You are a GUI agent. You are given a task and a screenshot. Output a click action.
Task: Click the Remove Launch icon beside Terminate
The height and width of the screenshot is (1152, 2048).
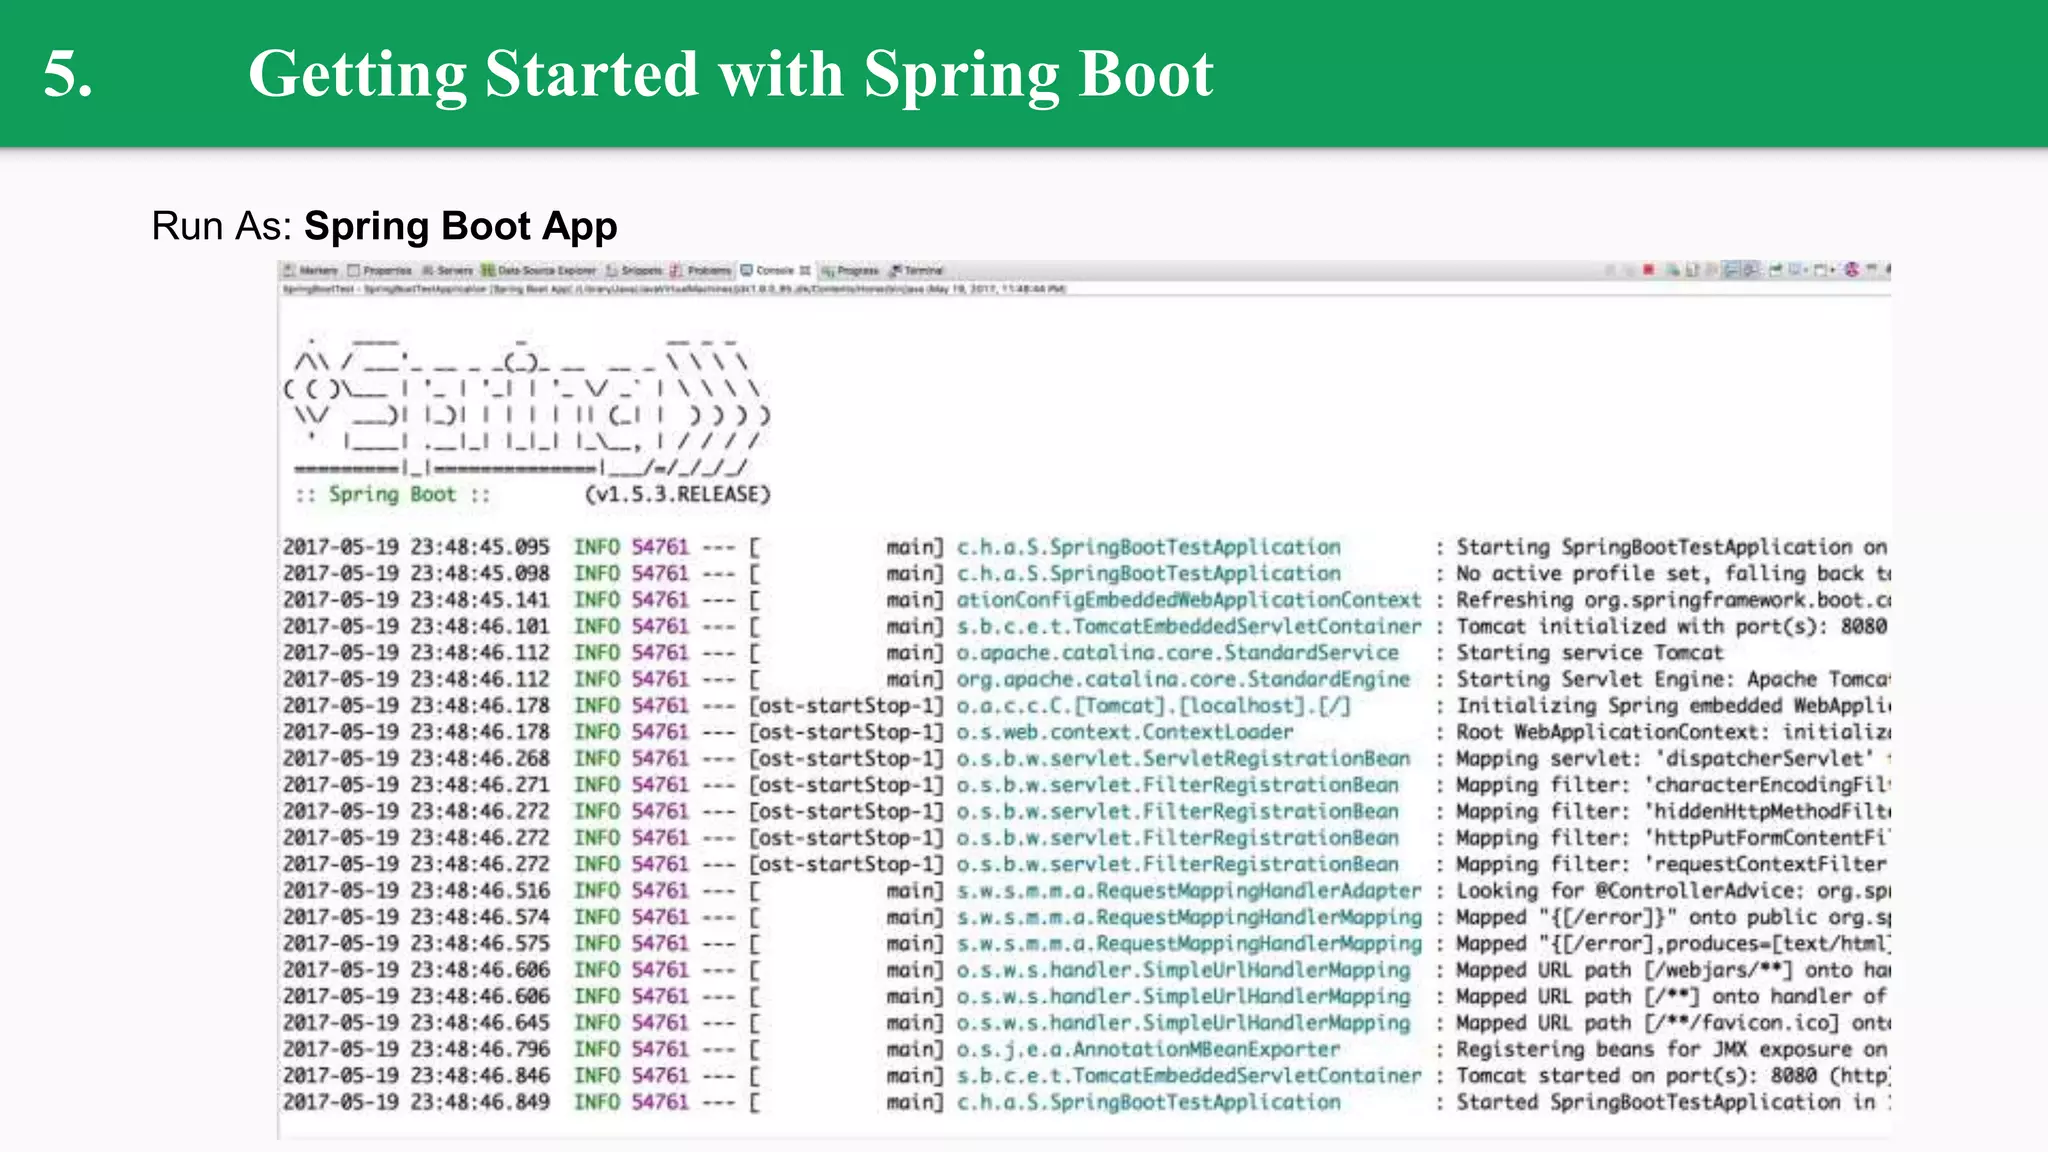tap(1630, 270)
